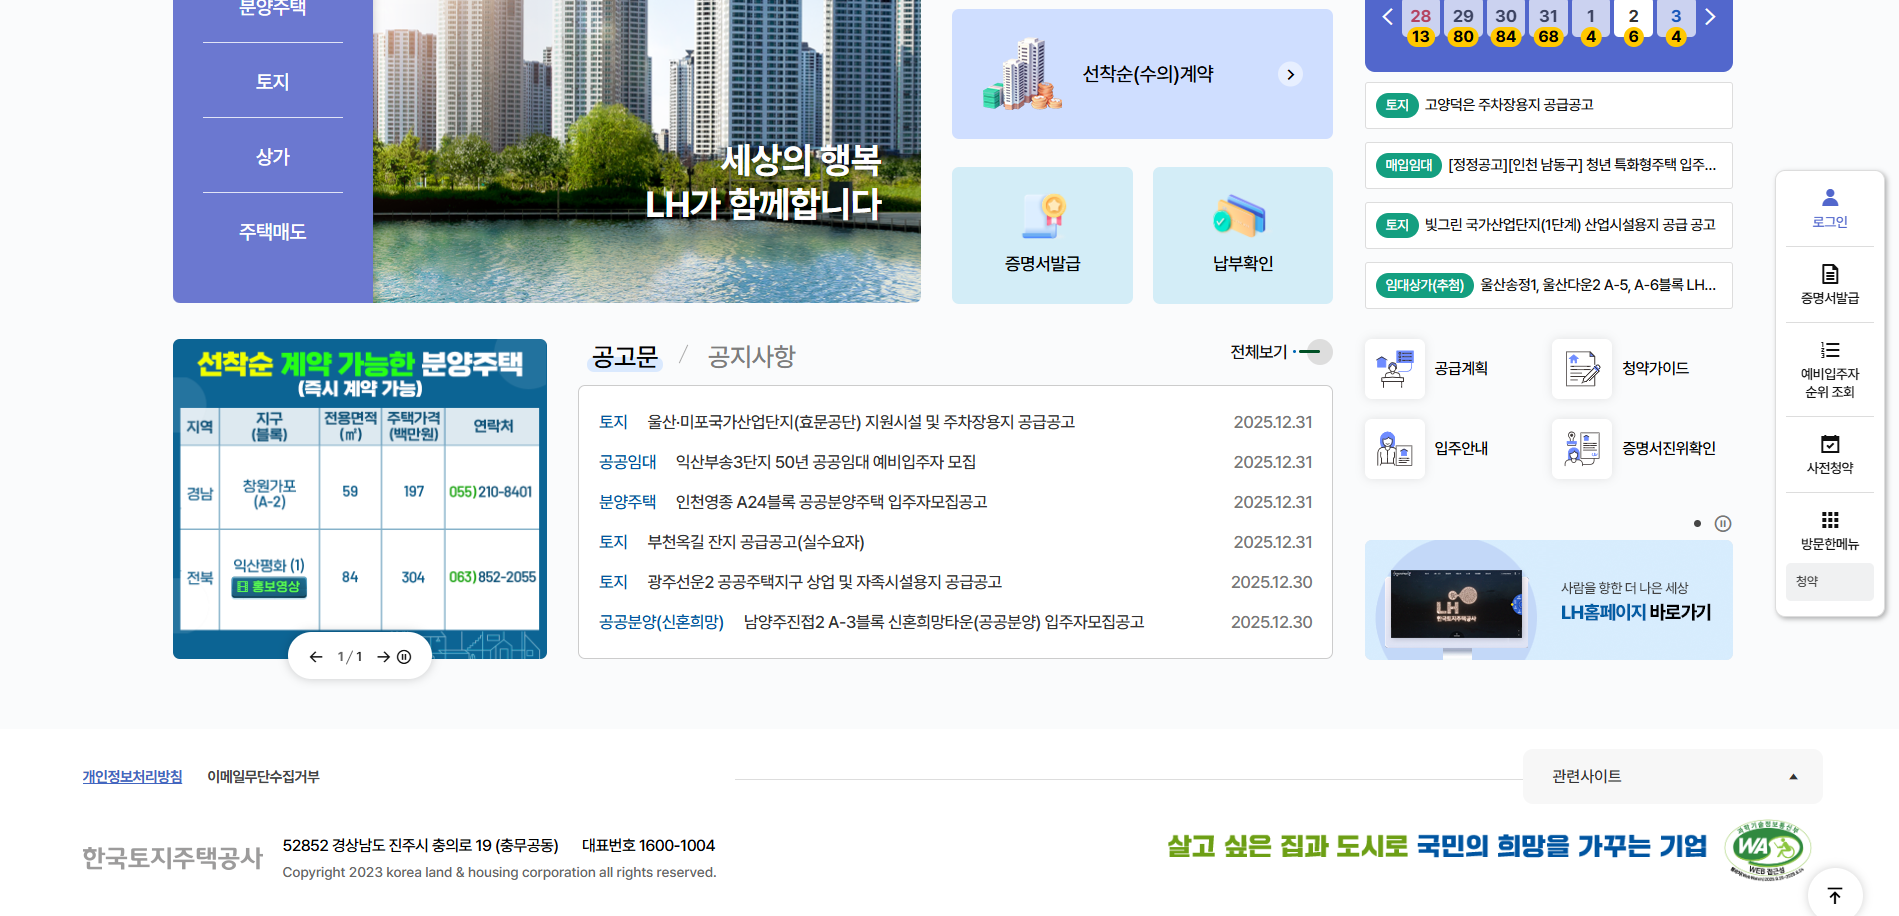This screenshot has width=1899, height=916.
Task: Open 이메일무단수집거부 footer link
Action: click(x=263, y=777)
